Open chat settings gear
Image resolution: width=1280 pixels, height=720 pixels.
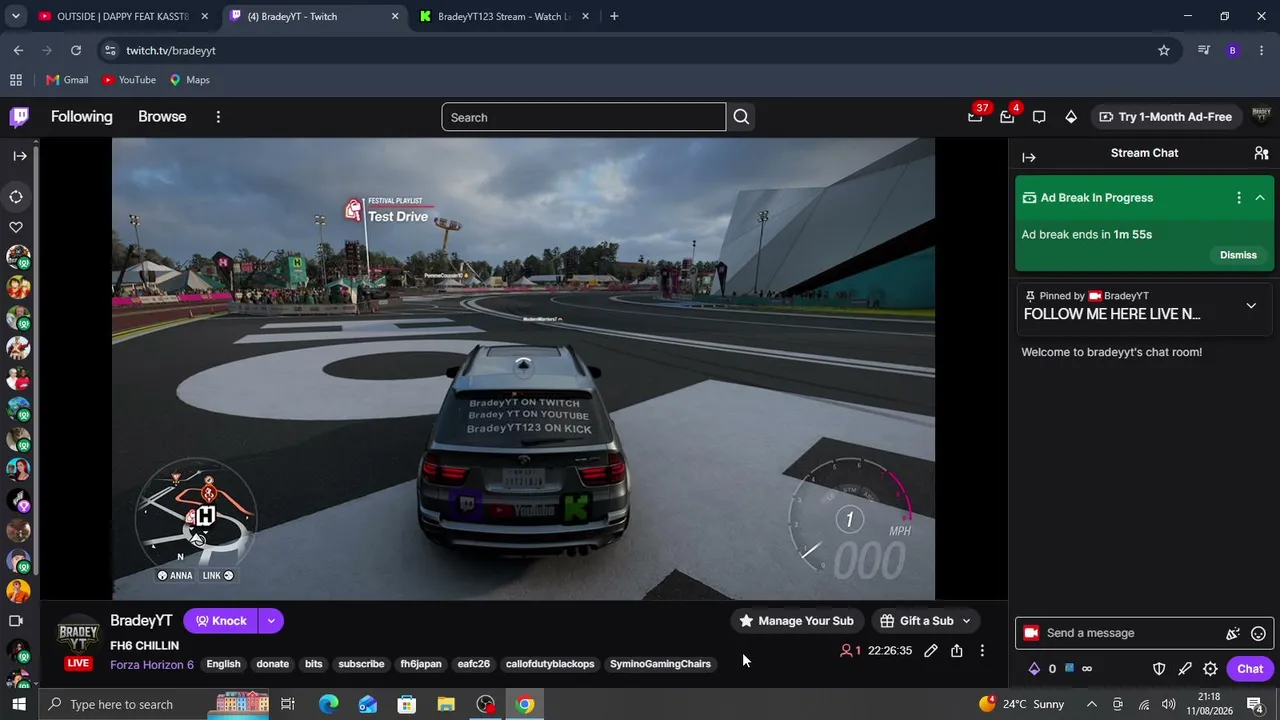1210,669
